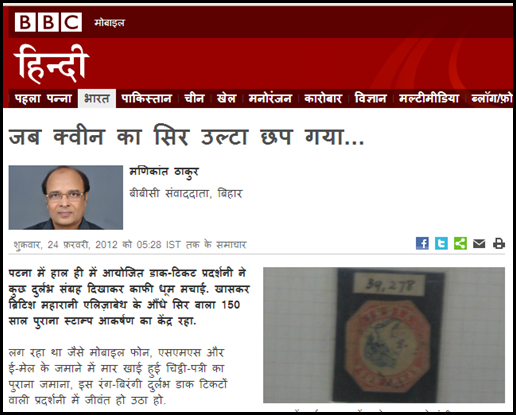This screenshot has width=516, height=415.
Task: Click author photo of मणिकांत ठाकुर
Action: (66, 197)
